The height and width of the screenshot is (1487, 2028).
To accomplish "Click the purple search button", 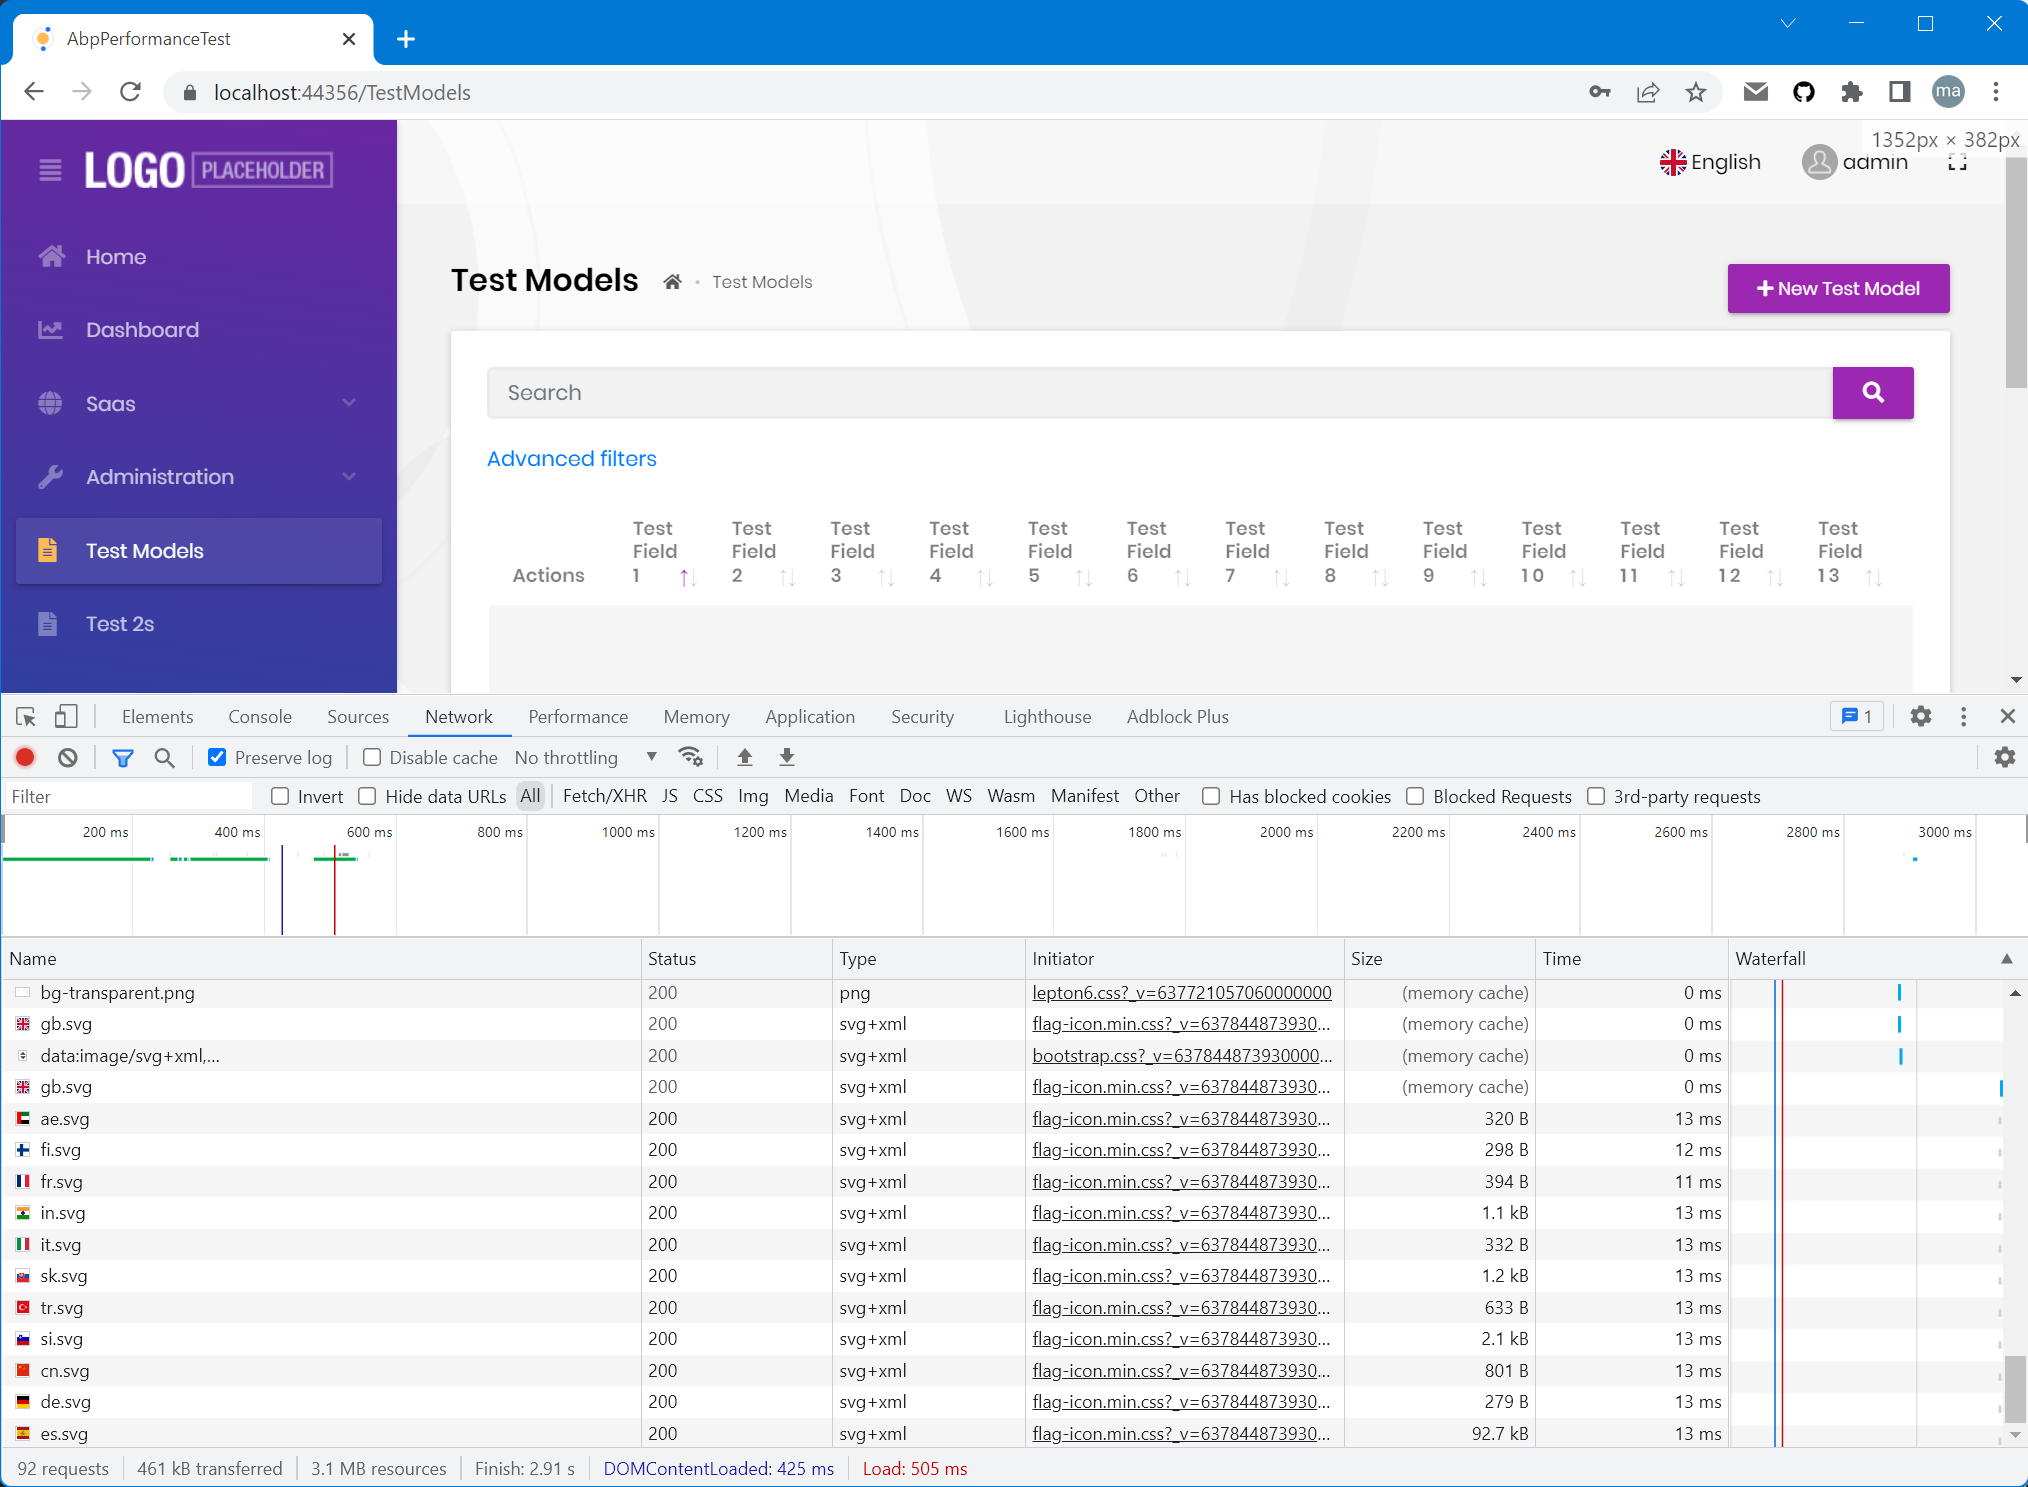I will coord(1872,393).
